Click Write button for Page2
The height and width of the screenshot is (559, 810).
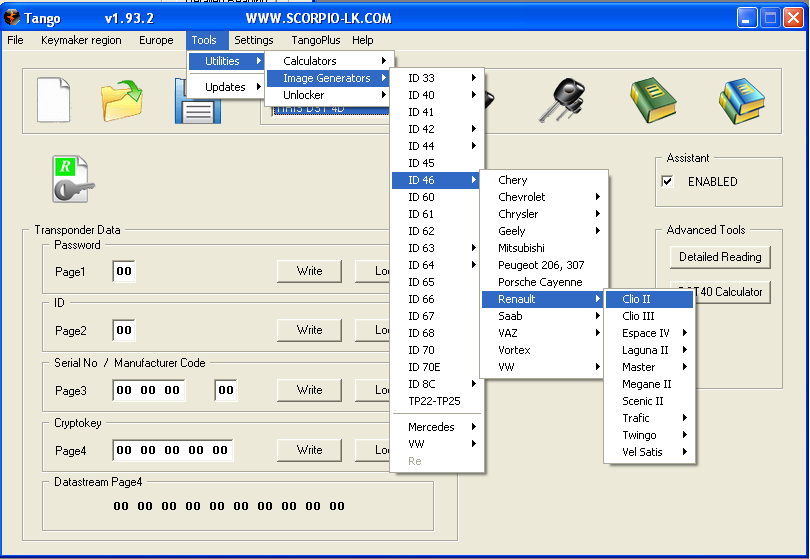pyautogui.click(x=309, y=330)
